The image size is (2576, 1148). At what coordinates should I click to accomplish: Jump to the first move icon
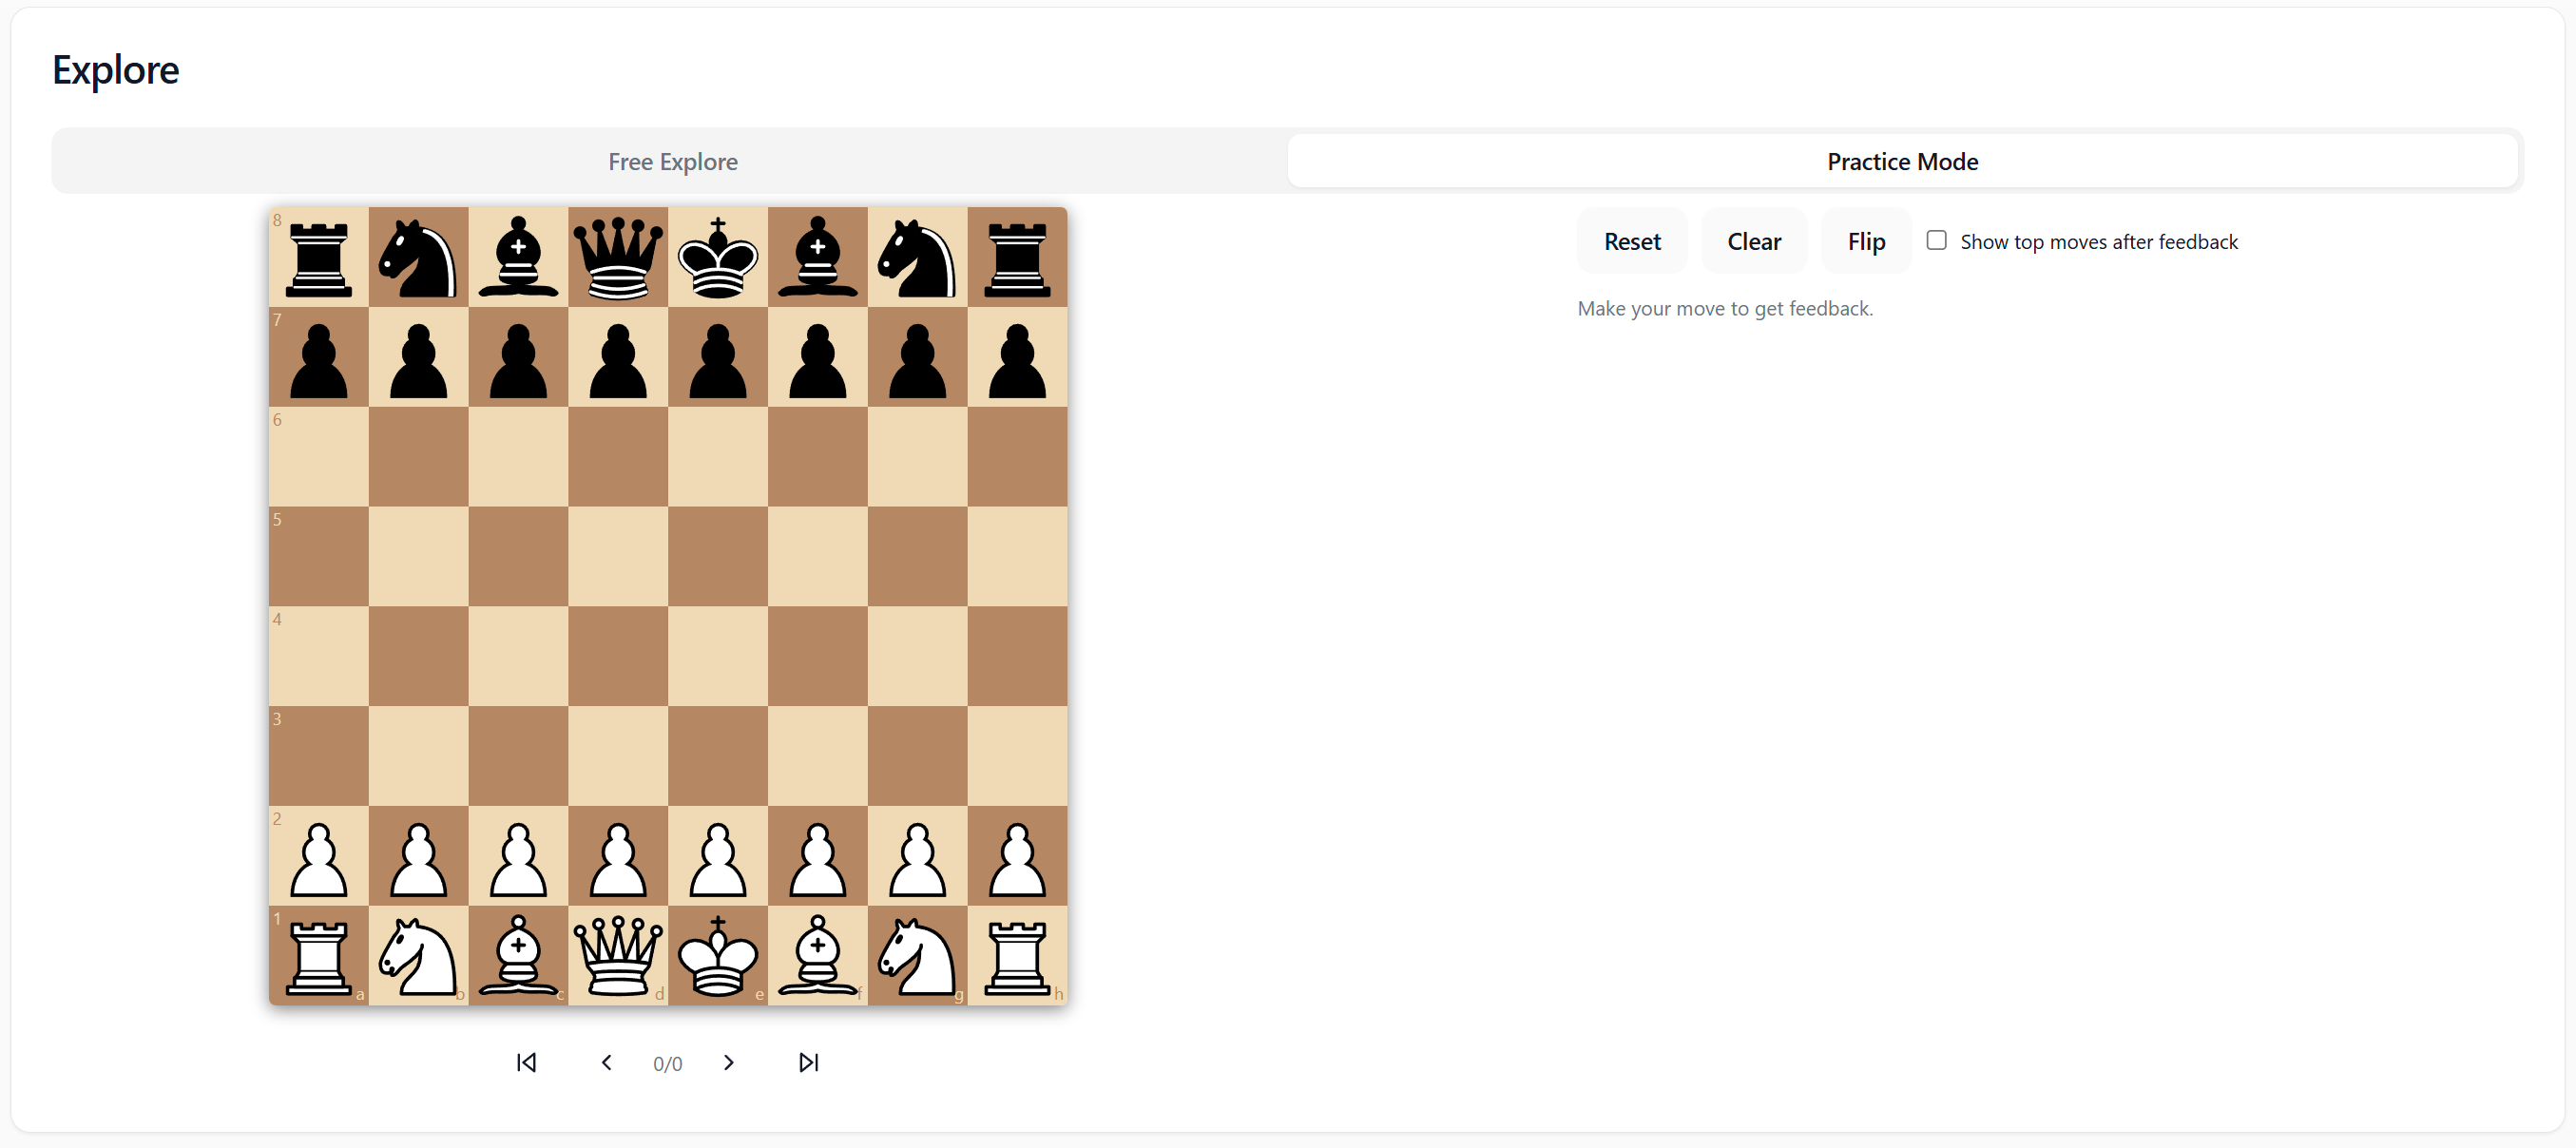click(526, 1062)
